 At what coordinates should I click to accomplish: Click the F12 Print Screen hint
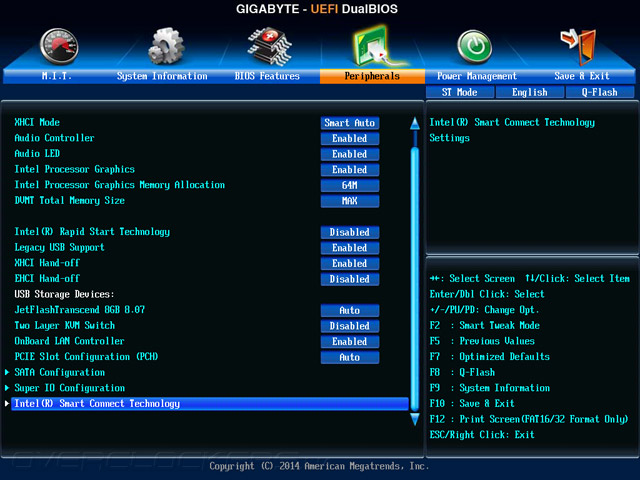coord(529,419)
